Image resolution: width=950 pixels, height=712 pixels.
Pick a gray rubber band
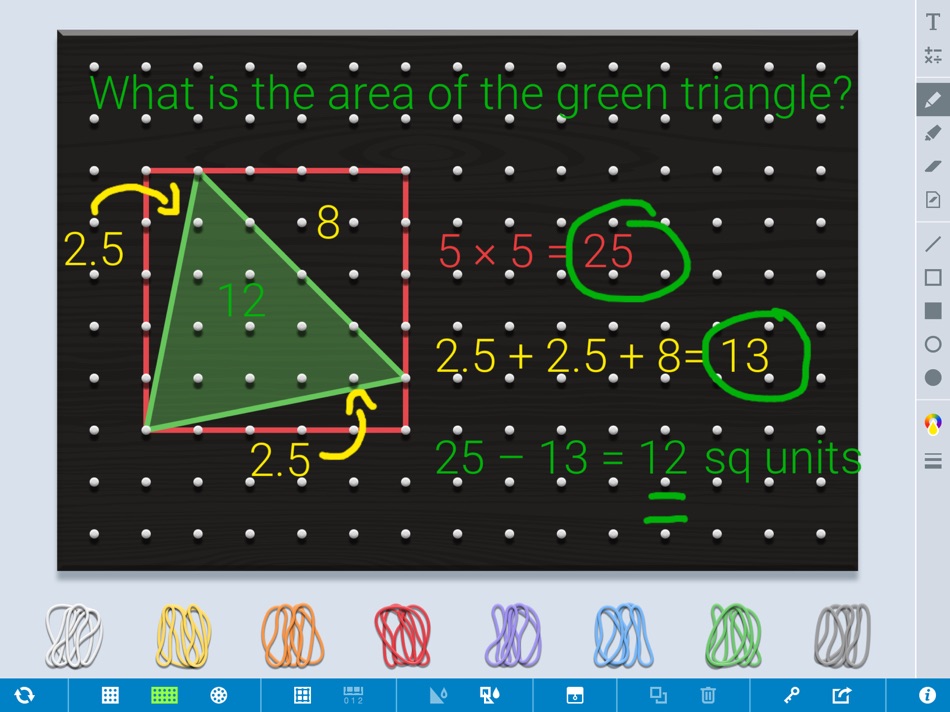[843, 636]
